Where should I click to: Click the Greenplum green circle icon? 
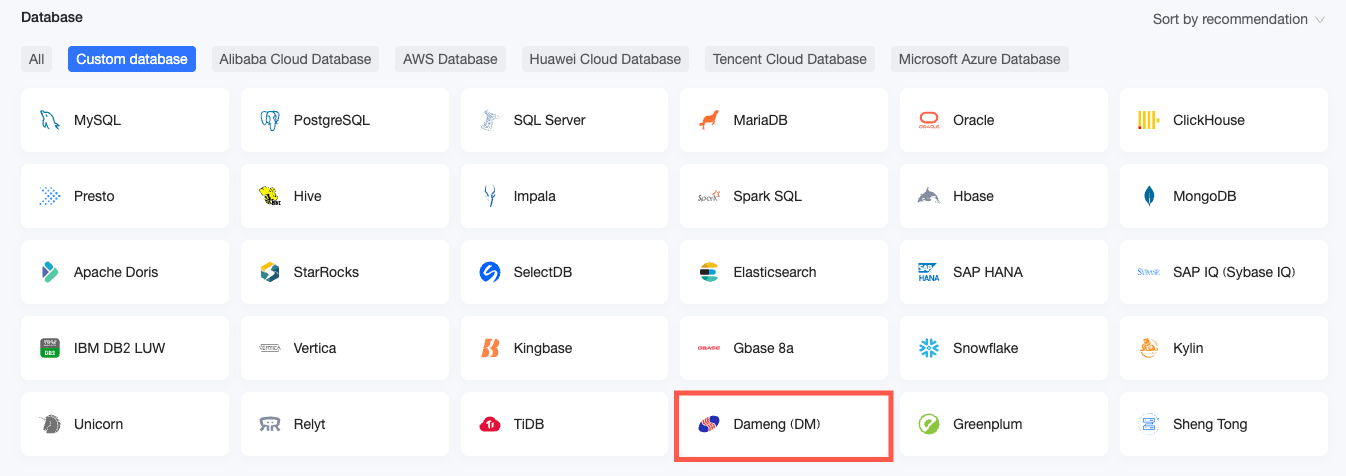pos(929,424)
